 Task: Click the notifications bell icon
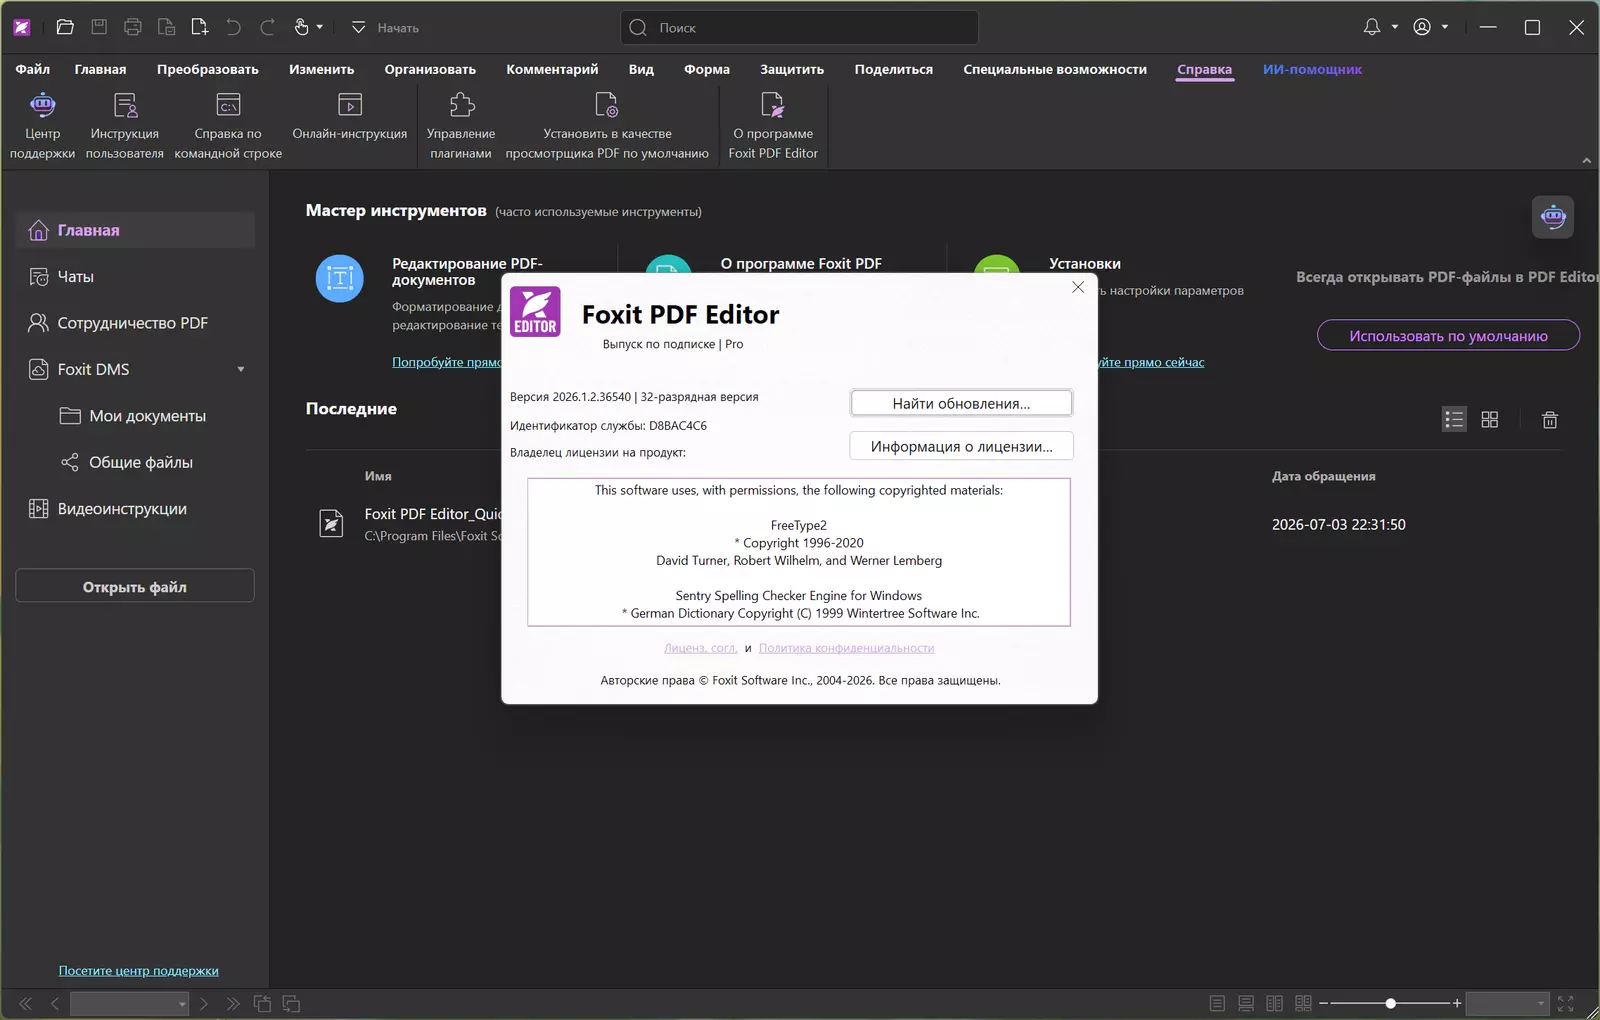[x=1372, y=27]
